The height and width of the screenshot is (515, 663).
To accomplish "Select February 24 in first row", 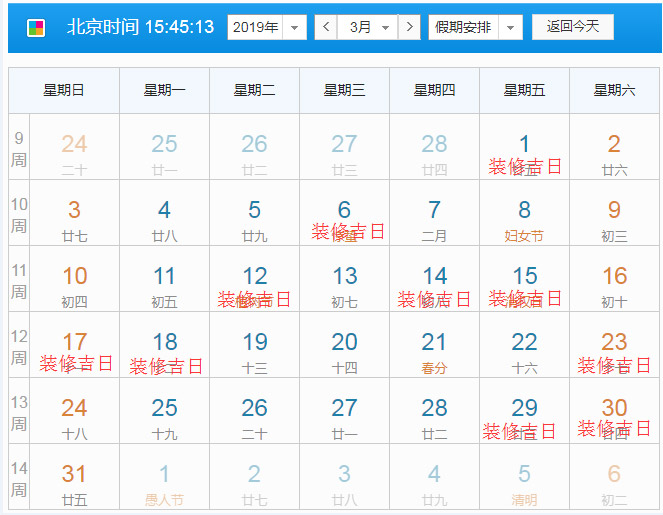I will pyautogui.click(x=74, y=155).
